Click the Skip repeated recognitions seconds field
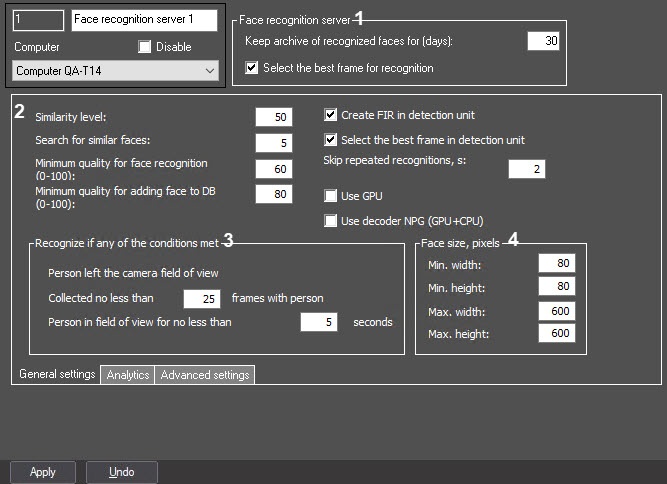The image size is (667, 484). pyautogui.click(x=527, y=169)
